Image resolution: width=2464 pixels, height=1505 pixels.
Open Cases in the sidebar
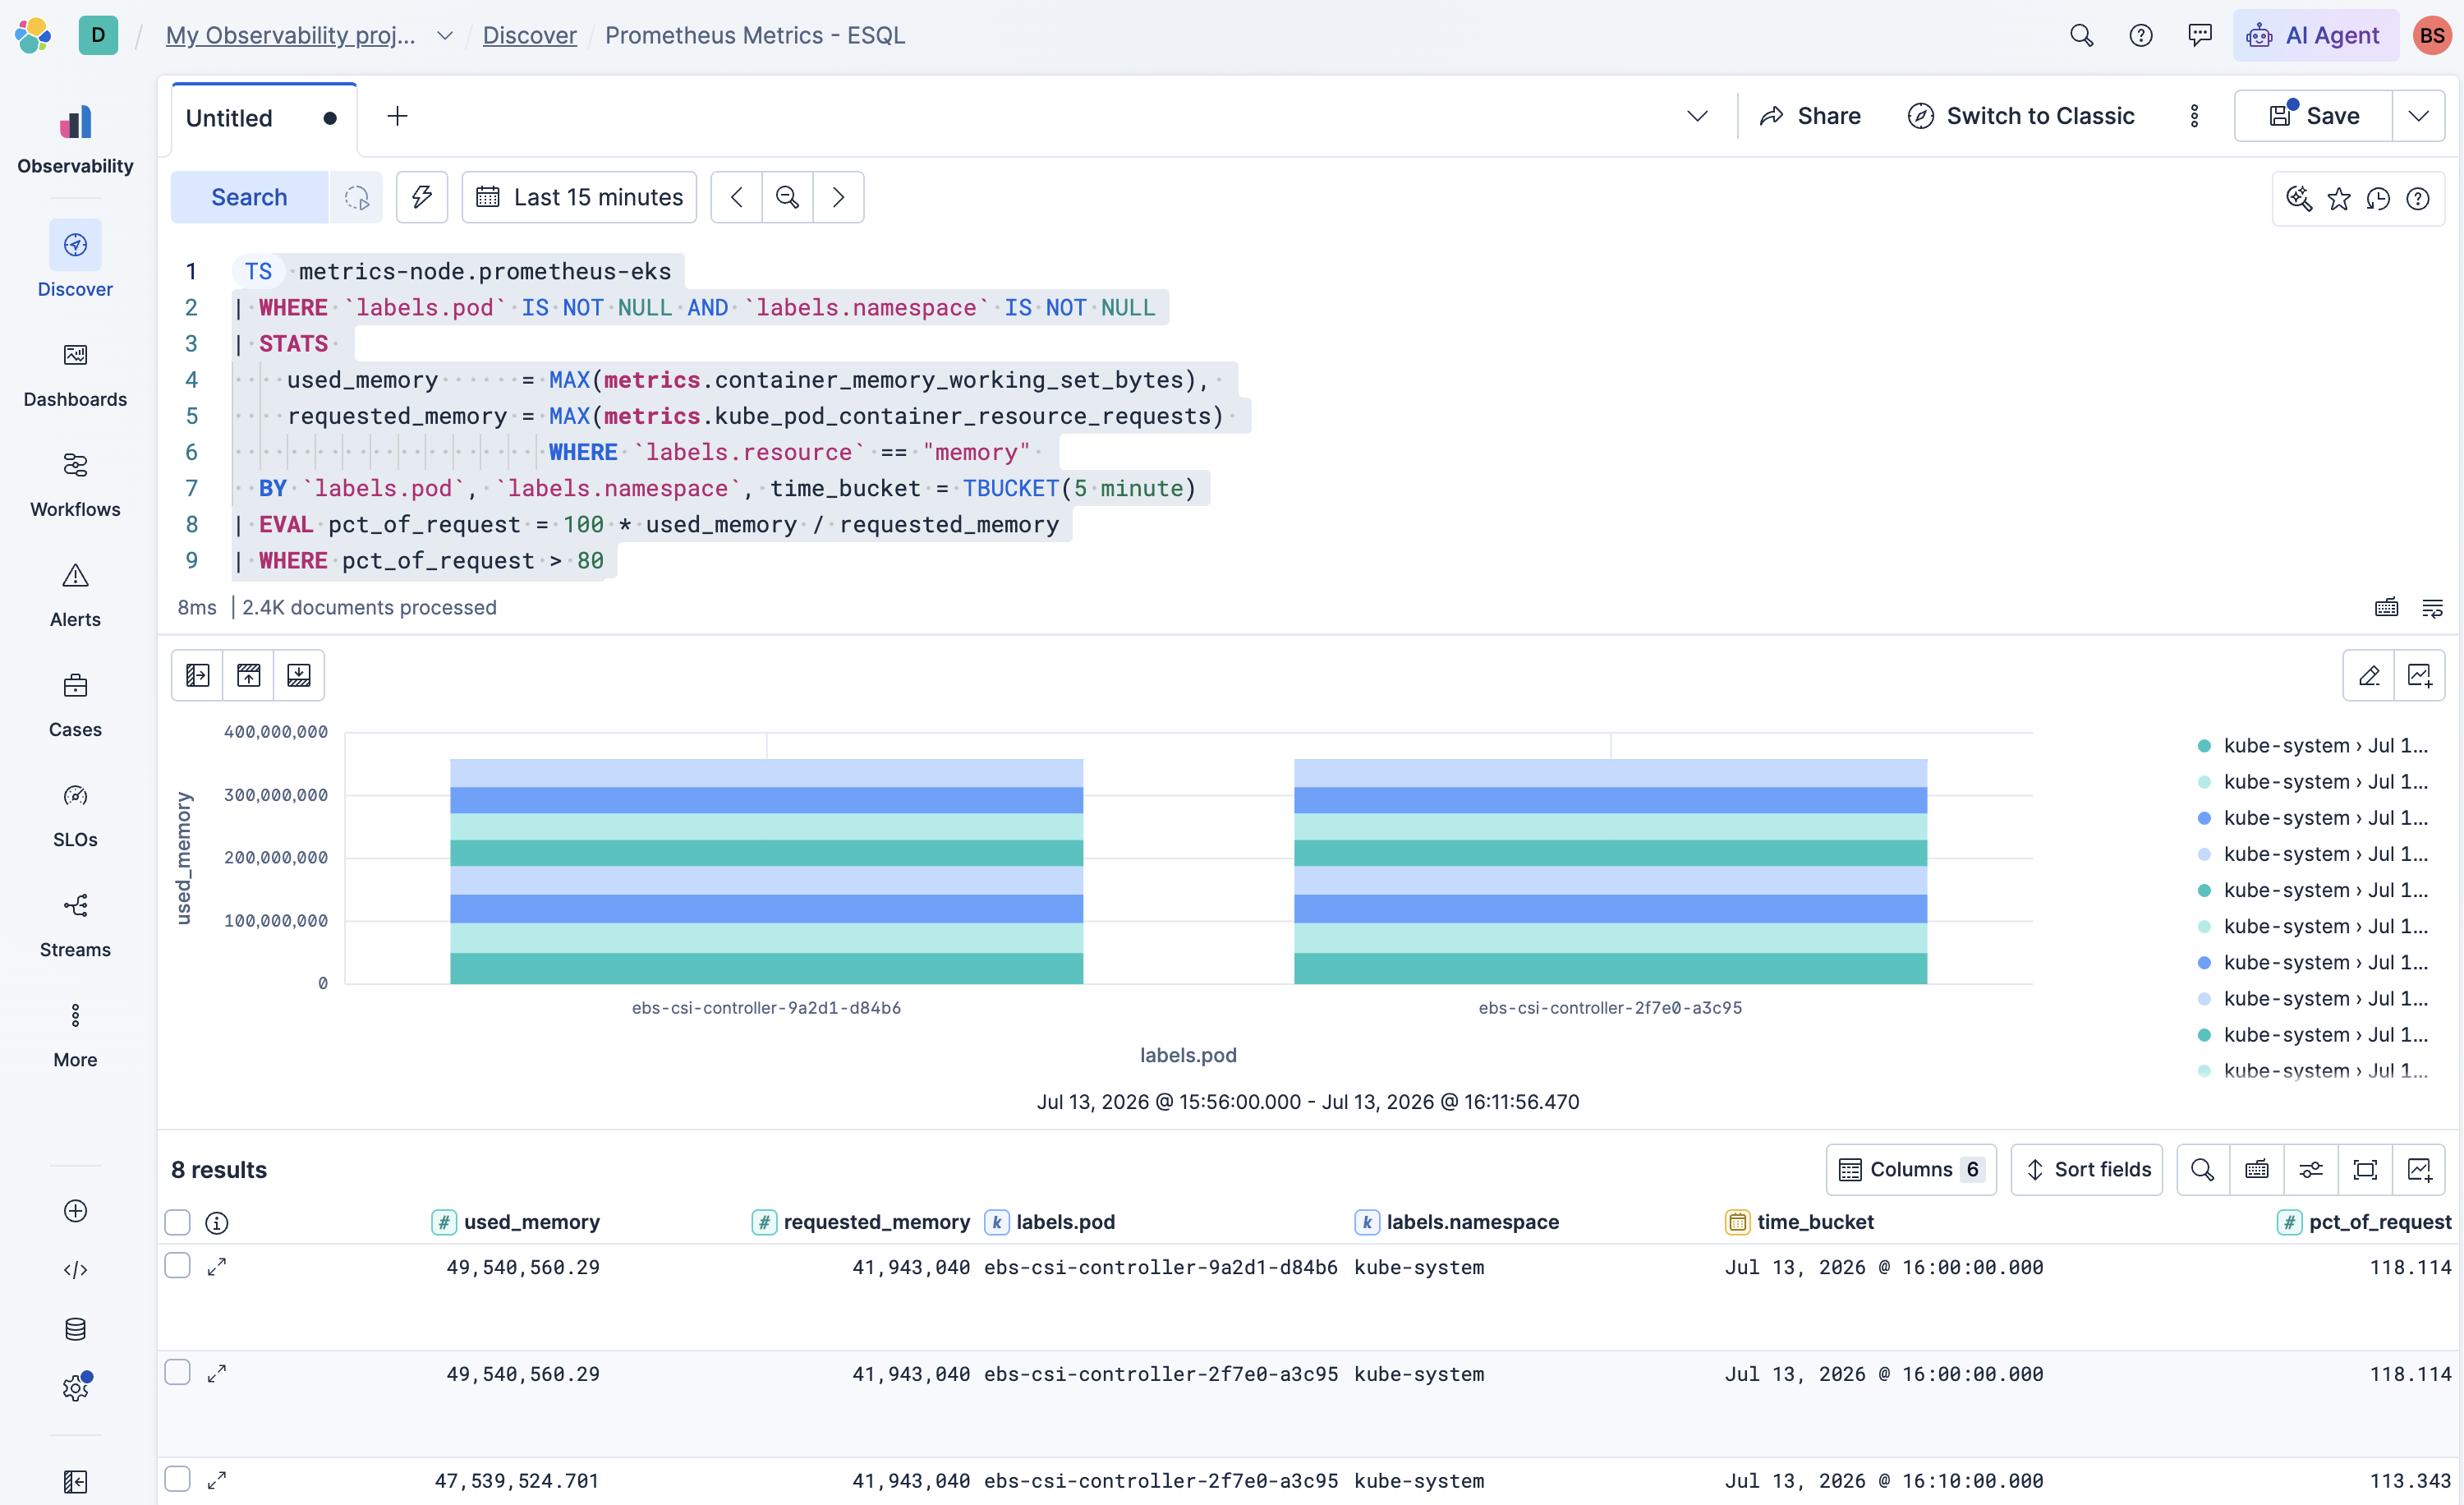click(75, 704)
